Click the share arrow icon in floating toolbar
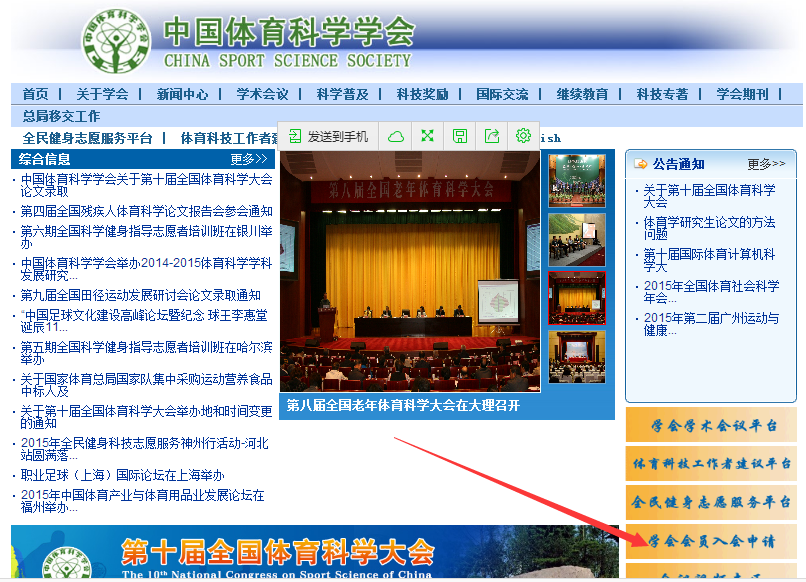This screenshot has width=806, height=582. 492,136
